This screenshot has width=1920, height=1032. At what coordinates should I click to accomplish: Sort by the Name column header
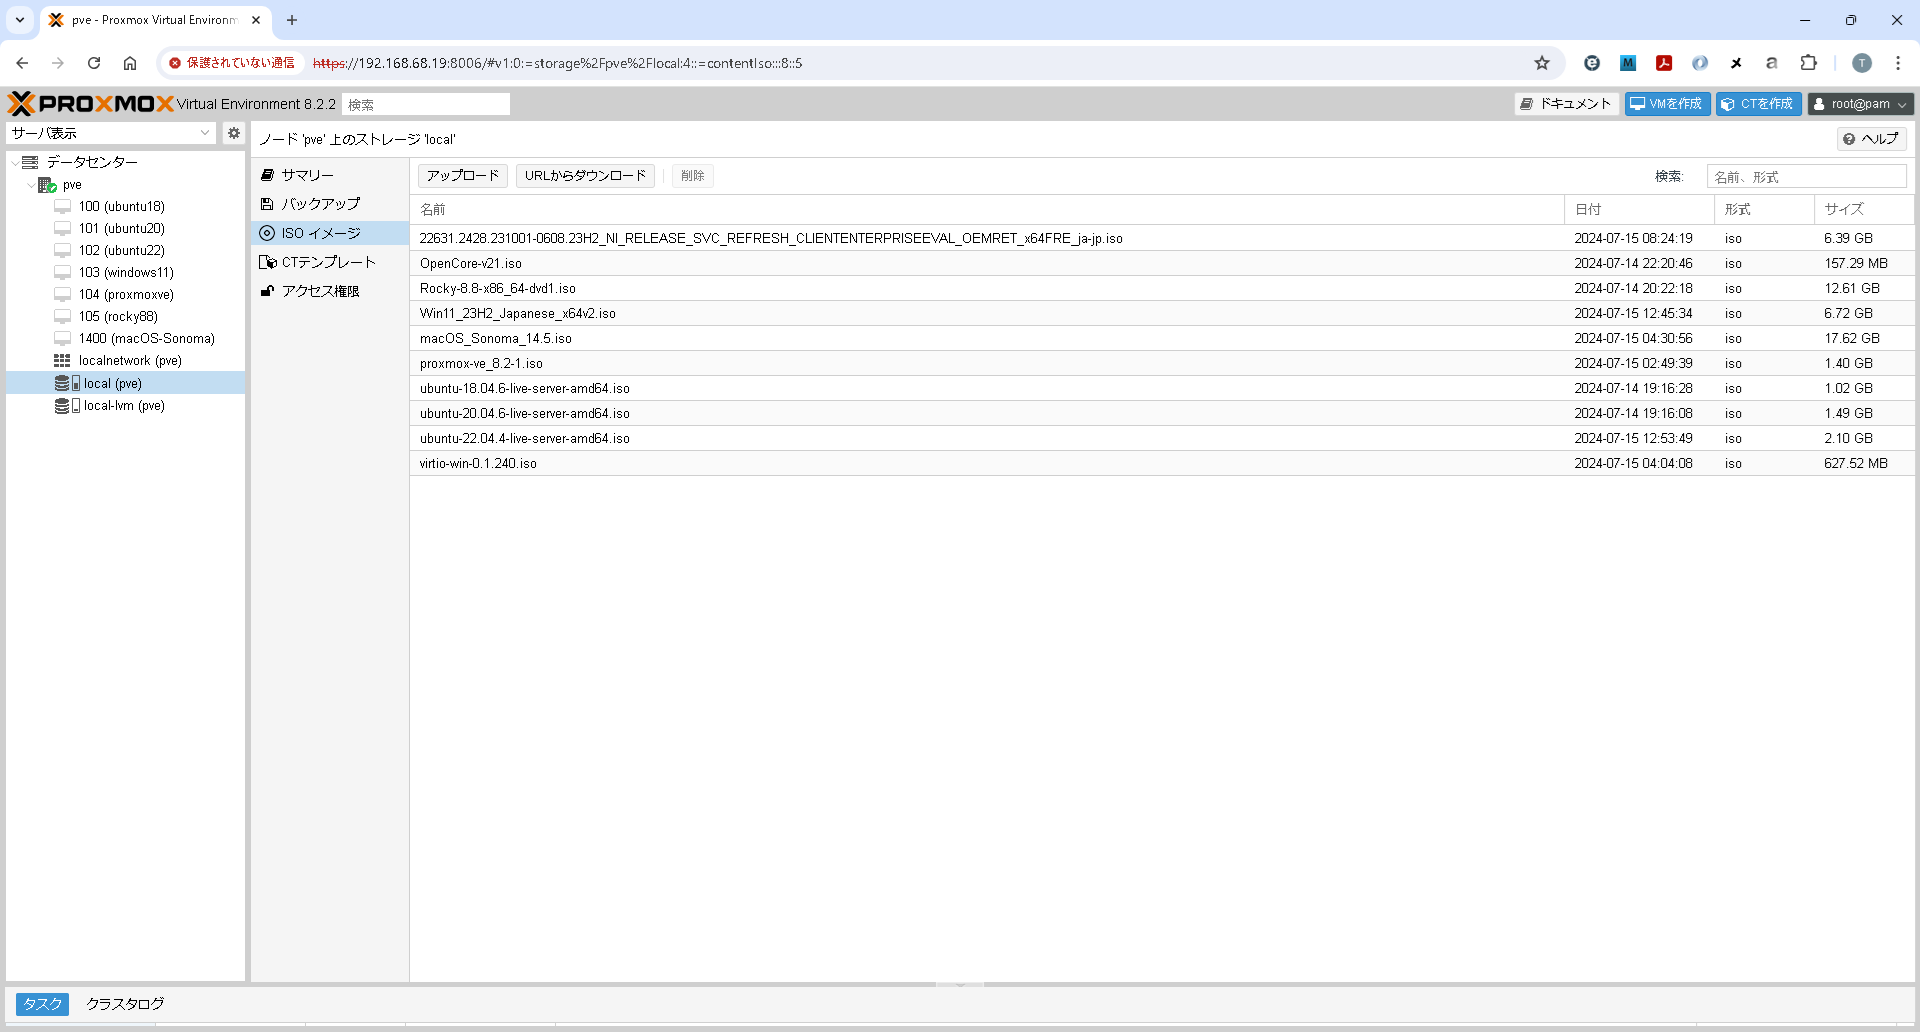tap(987, 209)
